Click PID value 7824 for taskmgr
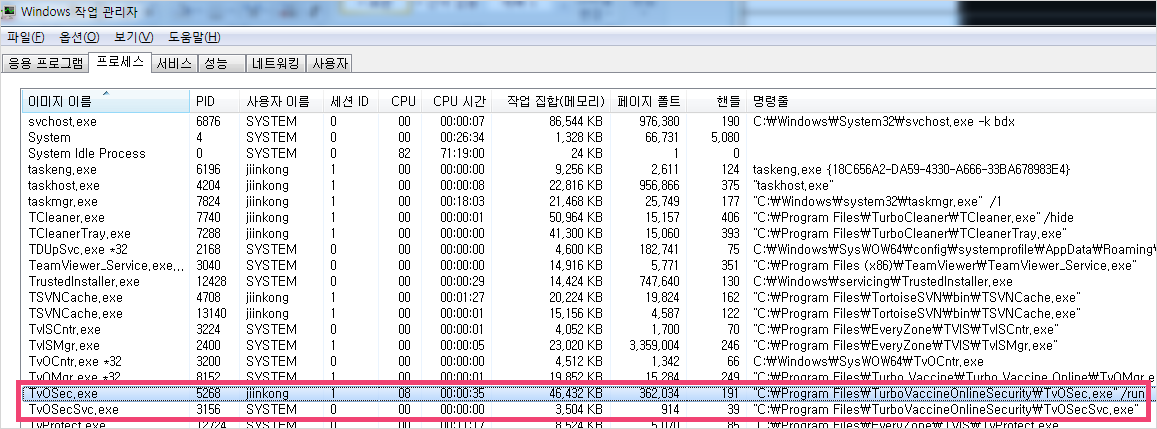Image resolution: width=1157 pixels, height=429 pixels. (208, 202)
